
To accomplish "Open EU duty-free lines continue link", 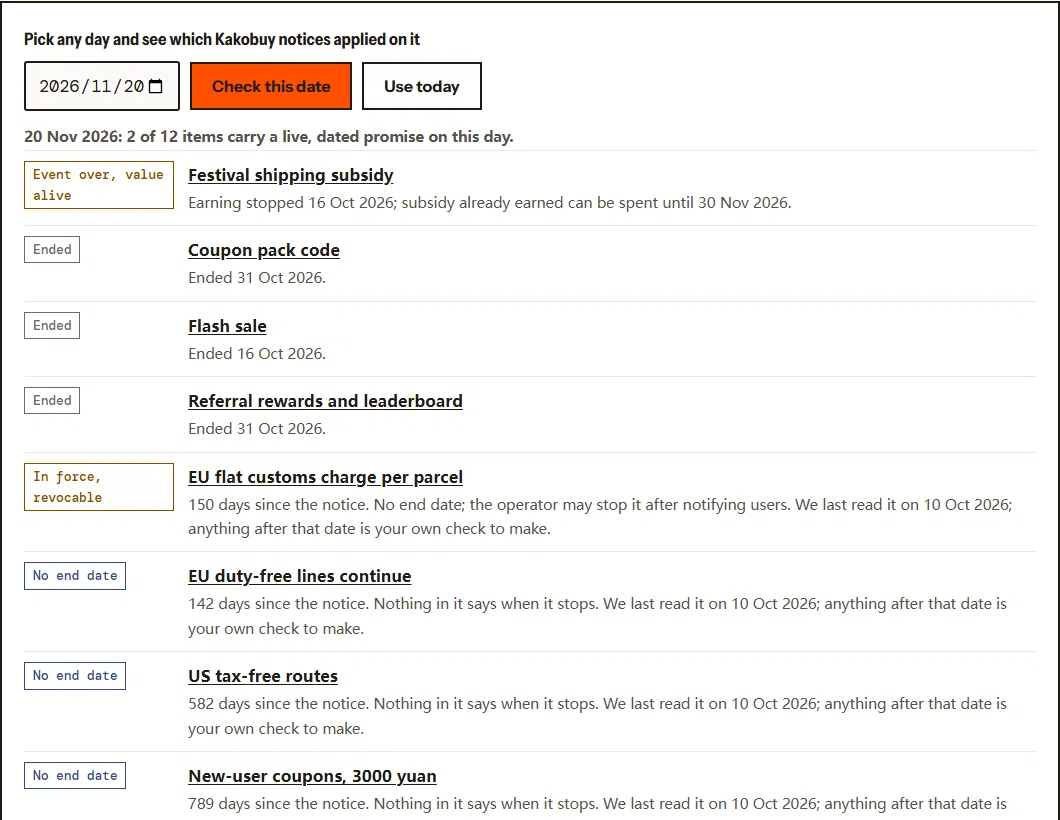I will [299, 576].
